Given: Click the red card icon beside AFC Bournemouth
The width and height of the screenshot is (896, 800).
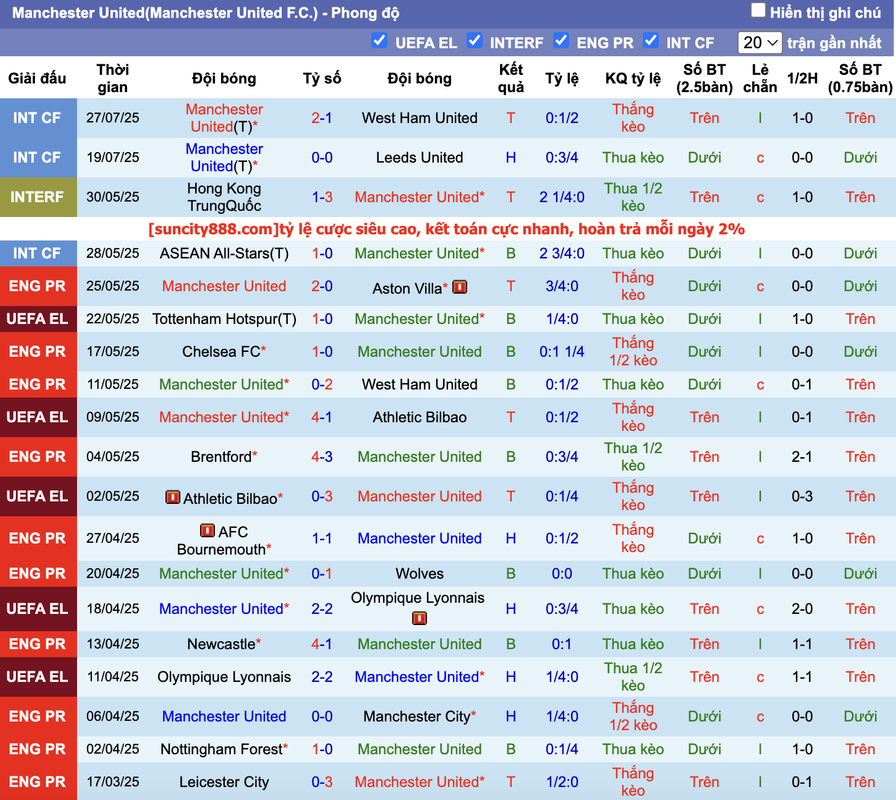Looking at the screenshot, I should point(207,531).
